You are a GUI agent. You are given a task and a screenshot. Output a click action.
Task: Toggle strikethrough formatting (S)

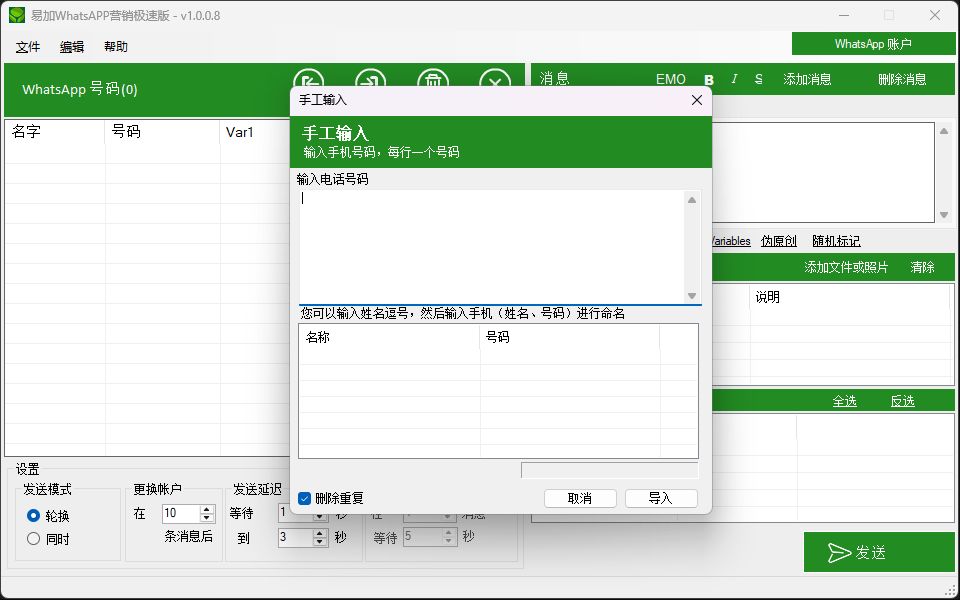(759, 79)
